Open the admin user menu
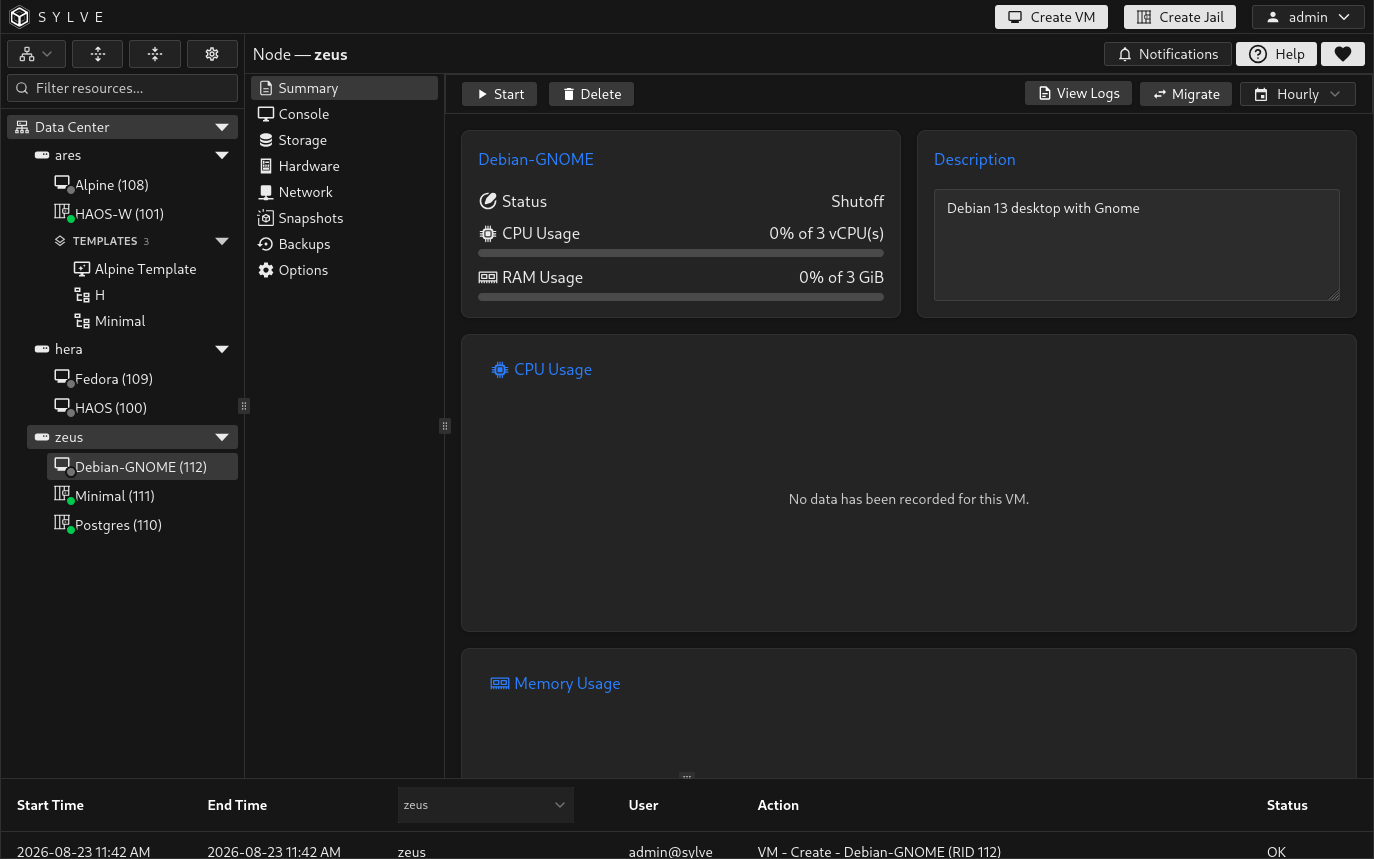 coord(1308,17)
